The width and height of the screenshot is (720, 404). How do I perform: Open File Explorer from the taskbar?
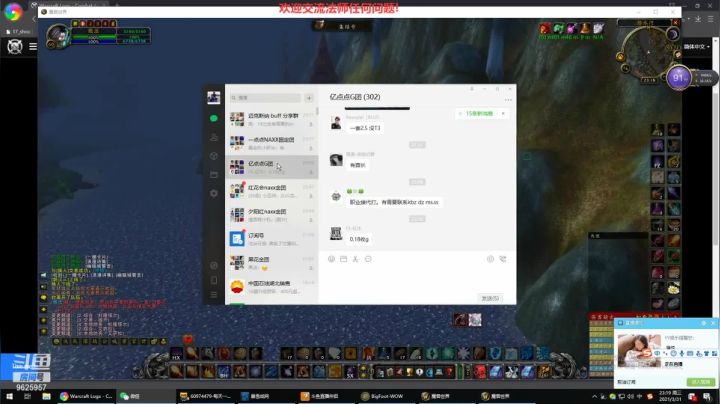[46, 396]
